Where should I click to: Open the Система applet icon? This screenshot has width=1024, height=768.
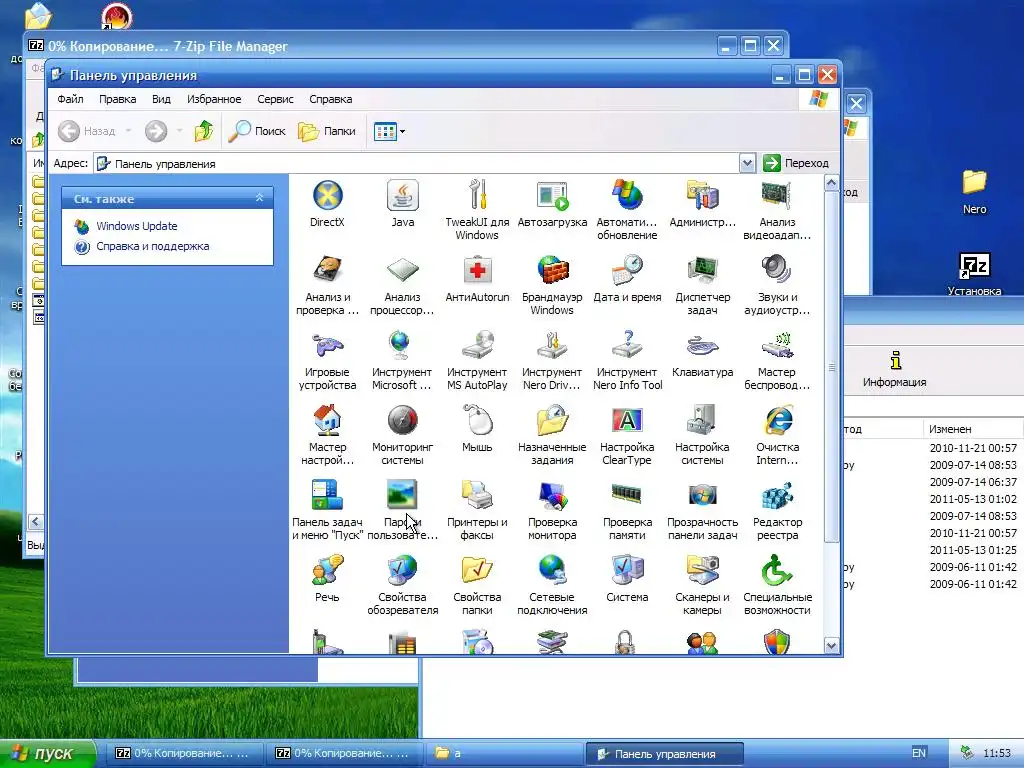627,571
